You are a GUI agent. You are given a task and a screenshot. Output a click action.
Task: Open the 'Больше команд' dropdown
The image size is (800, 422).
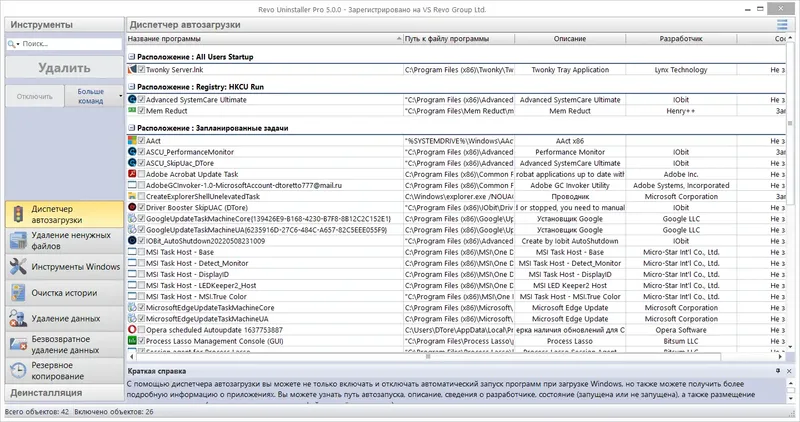(94, 96)
